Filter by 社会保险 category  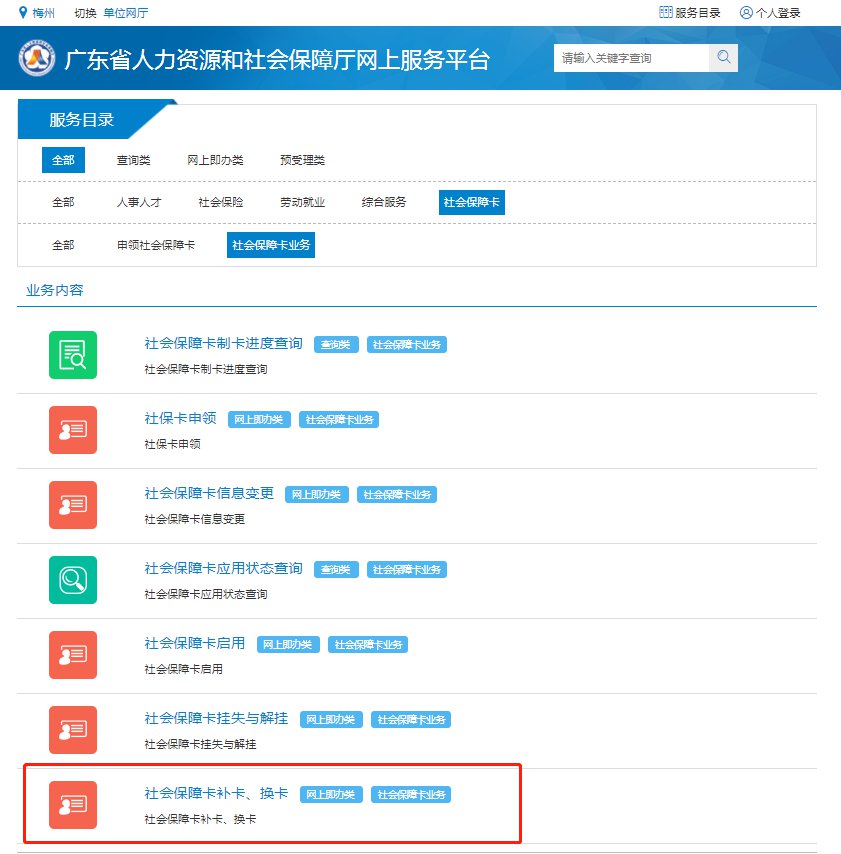[221, 202]
